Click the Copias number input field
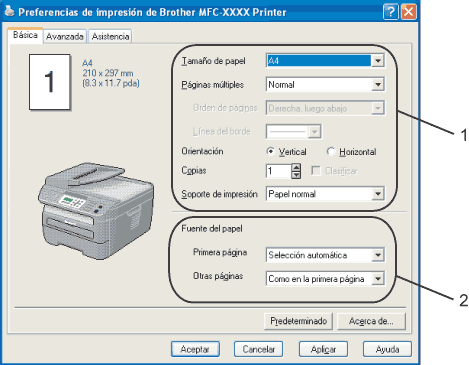Image resolution: width=469 pixels, height=365 pixels. coord(279,171)
